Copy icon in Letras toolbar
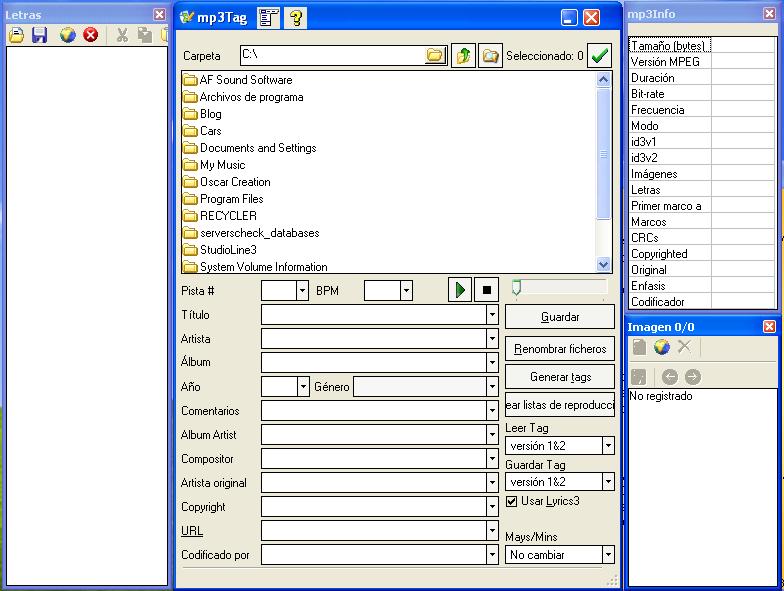784x591 pixels. (x=144, y=35)
